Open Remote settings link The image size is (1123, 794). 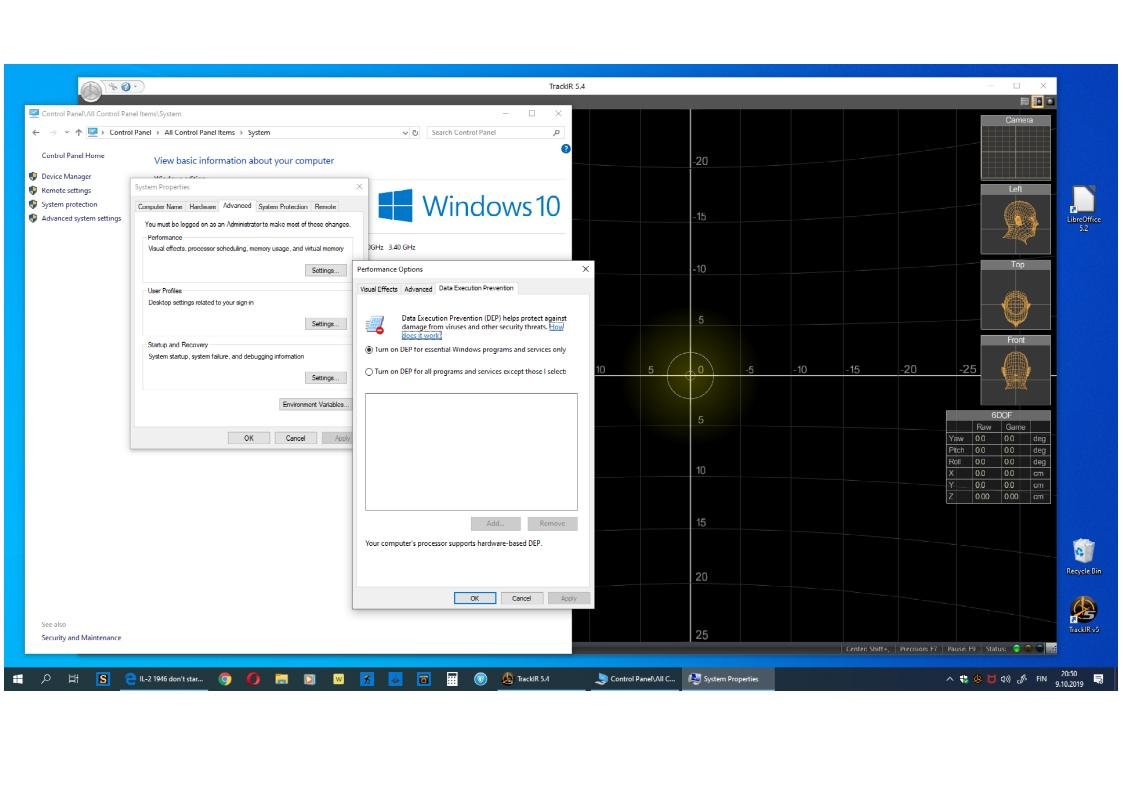pyautogui.click(x=66, y=190)
